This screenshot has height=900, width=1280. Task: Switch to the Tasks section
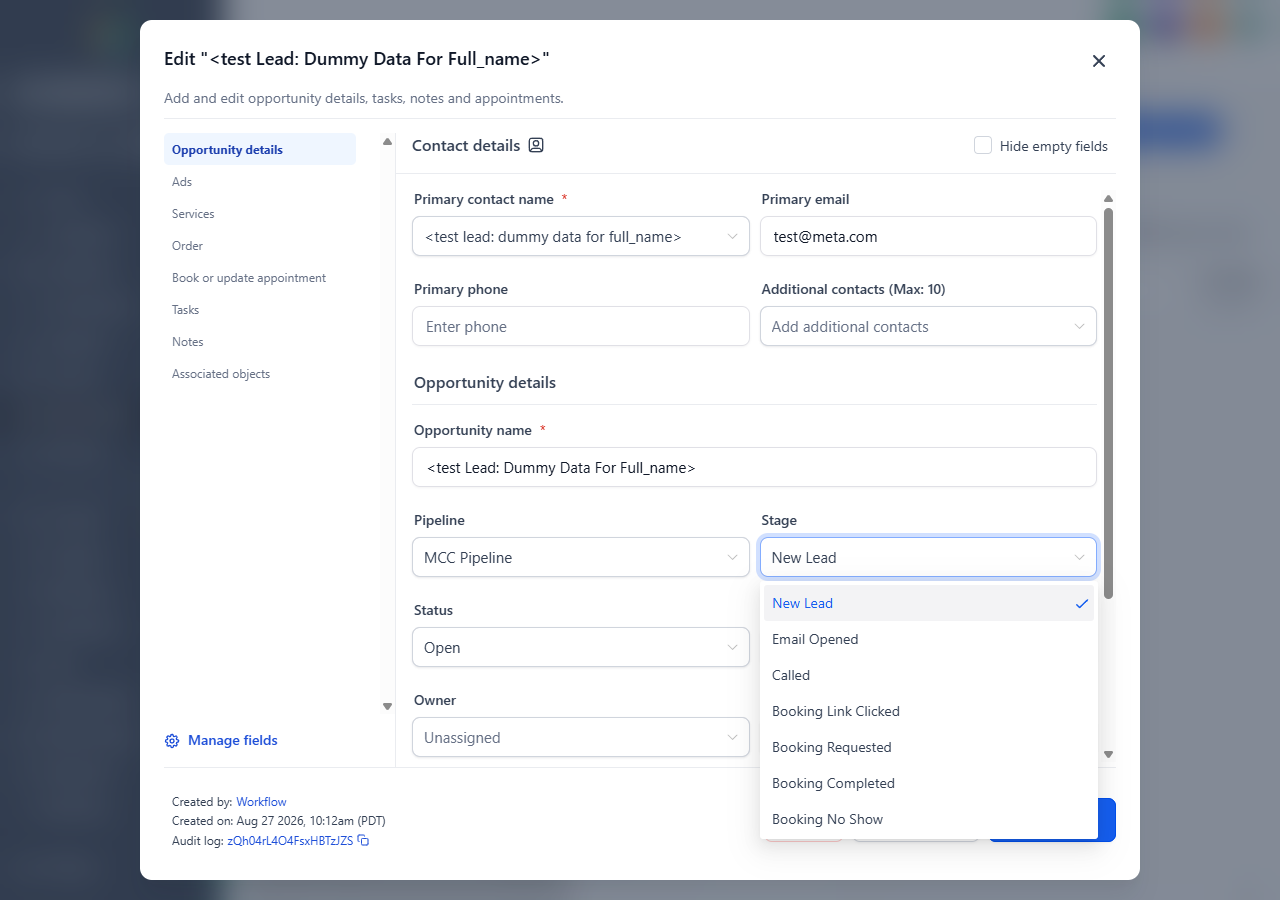260,310
